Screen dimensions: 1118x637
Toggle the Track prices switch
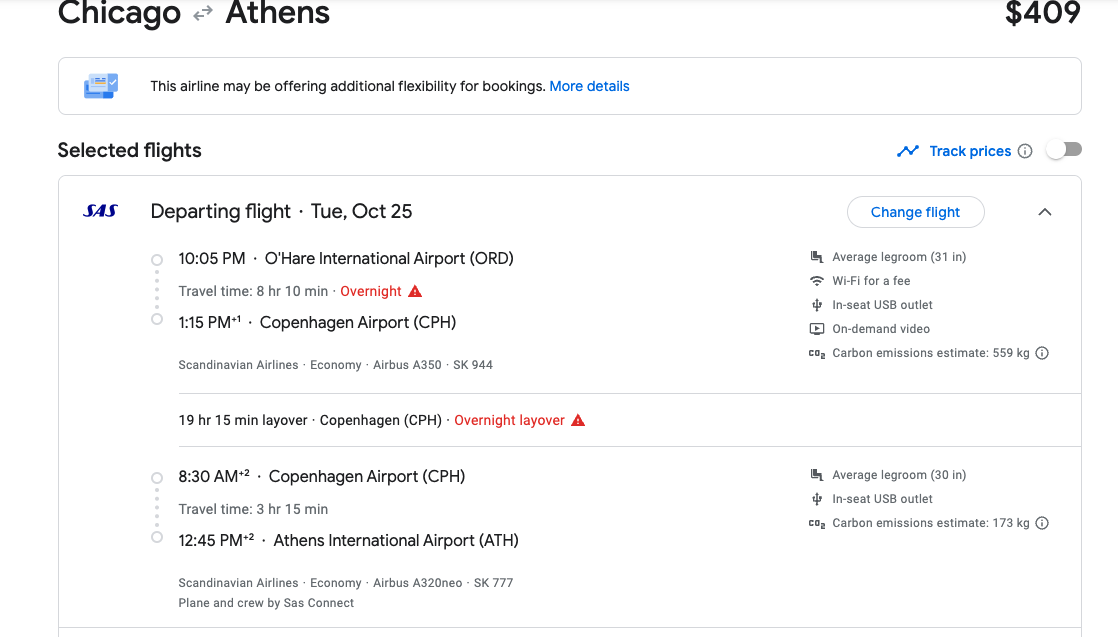(1064, 150)
